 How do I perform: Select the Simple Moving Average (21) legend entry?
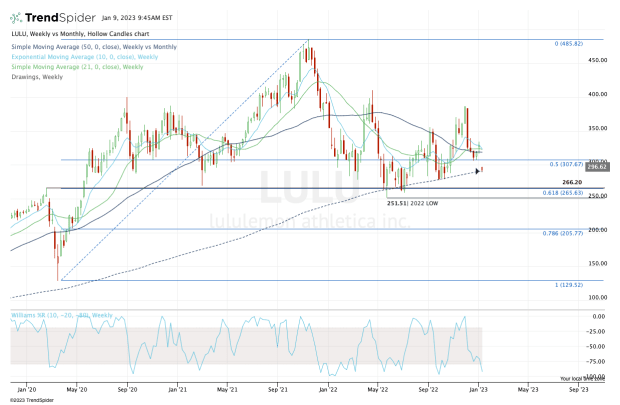pos(77,67)
